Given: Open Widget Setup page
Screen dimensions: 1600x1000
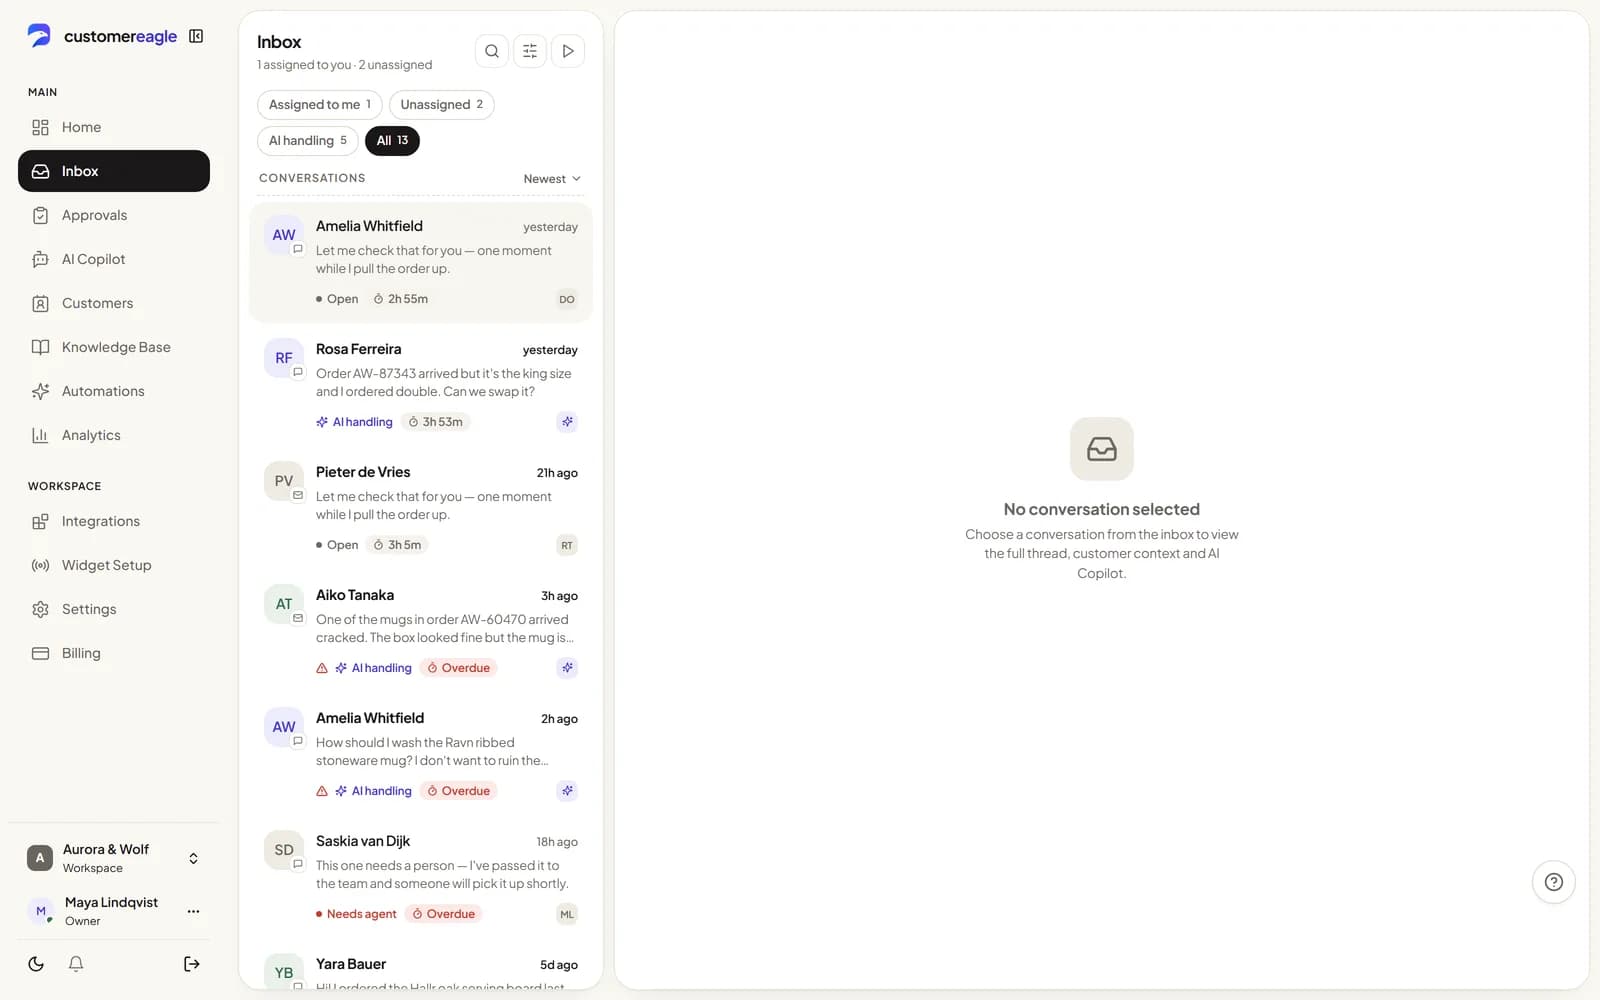Looking at the screenshot, I should pyautogui.click(x=114, y=565).
